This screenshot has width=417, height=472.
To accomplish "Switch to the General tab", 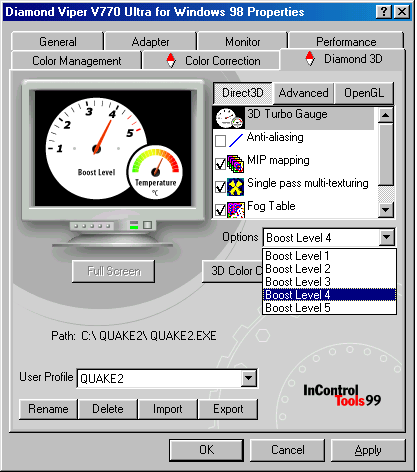I will point(58,42).
